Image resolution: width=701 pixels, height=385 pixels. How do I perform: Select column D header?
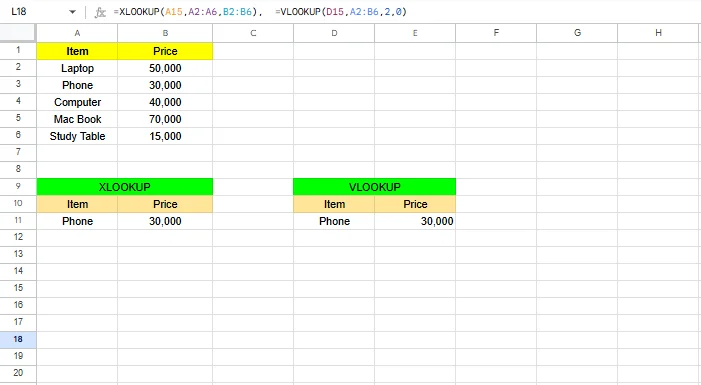point(334,33)
